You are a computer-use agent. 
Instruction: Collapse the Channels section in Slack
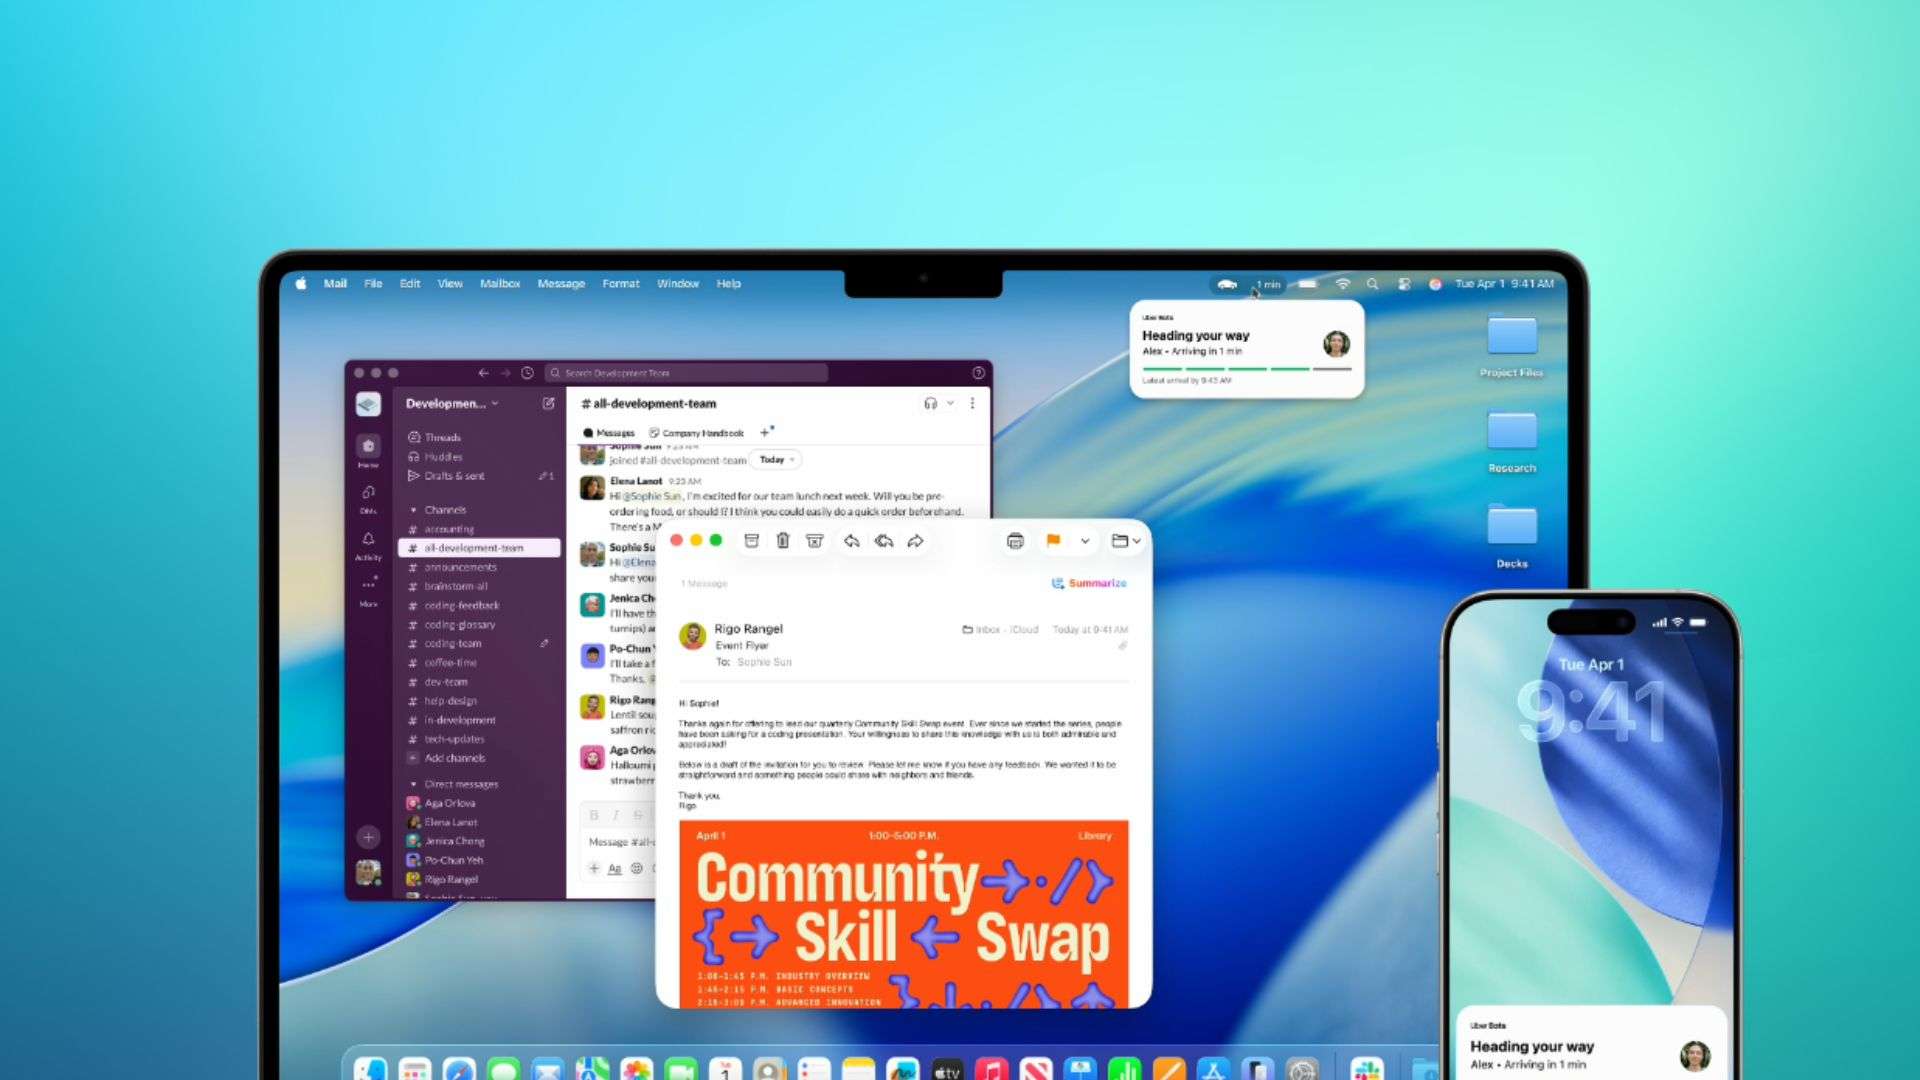[414, 510]
